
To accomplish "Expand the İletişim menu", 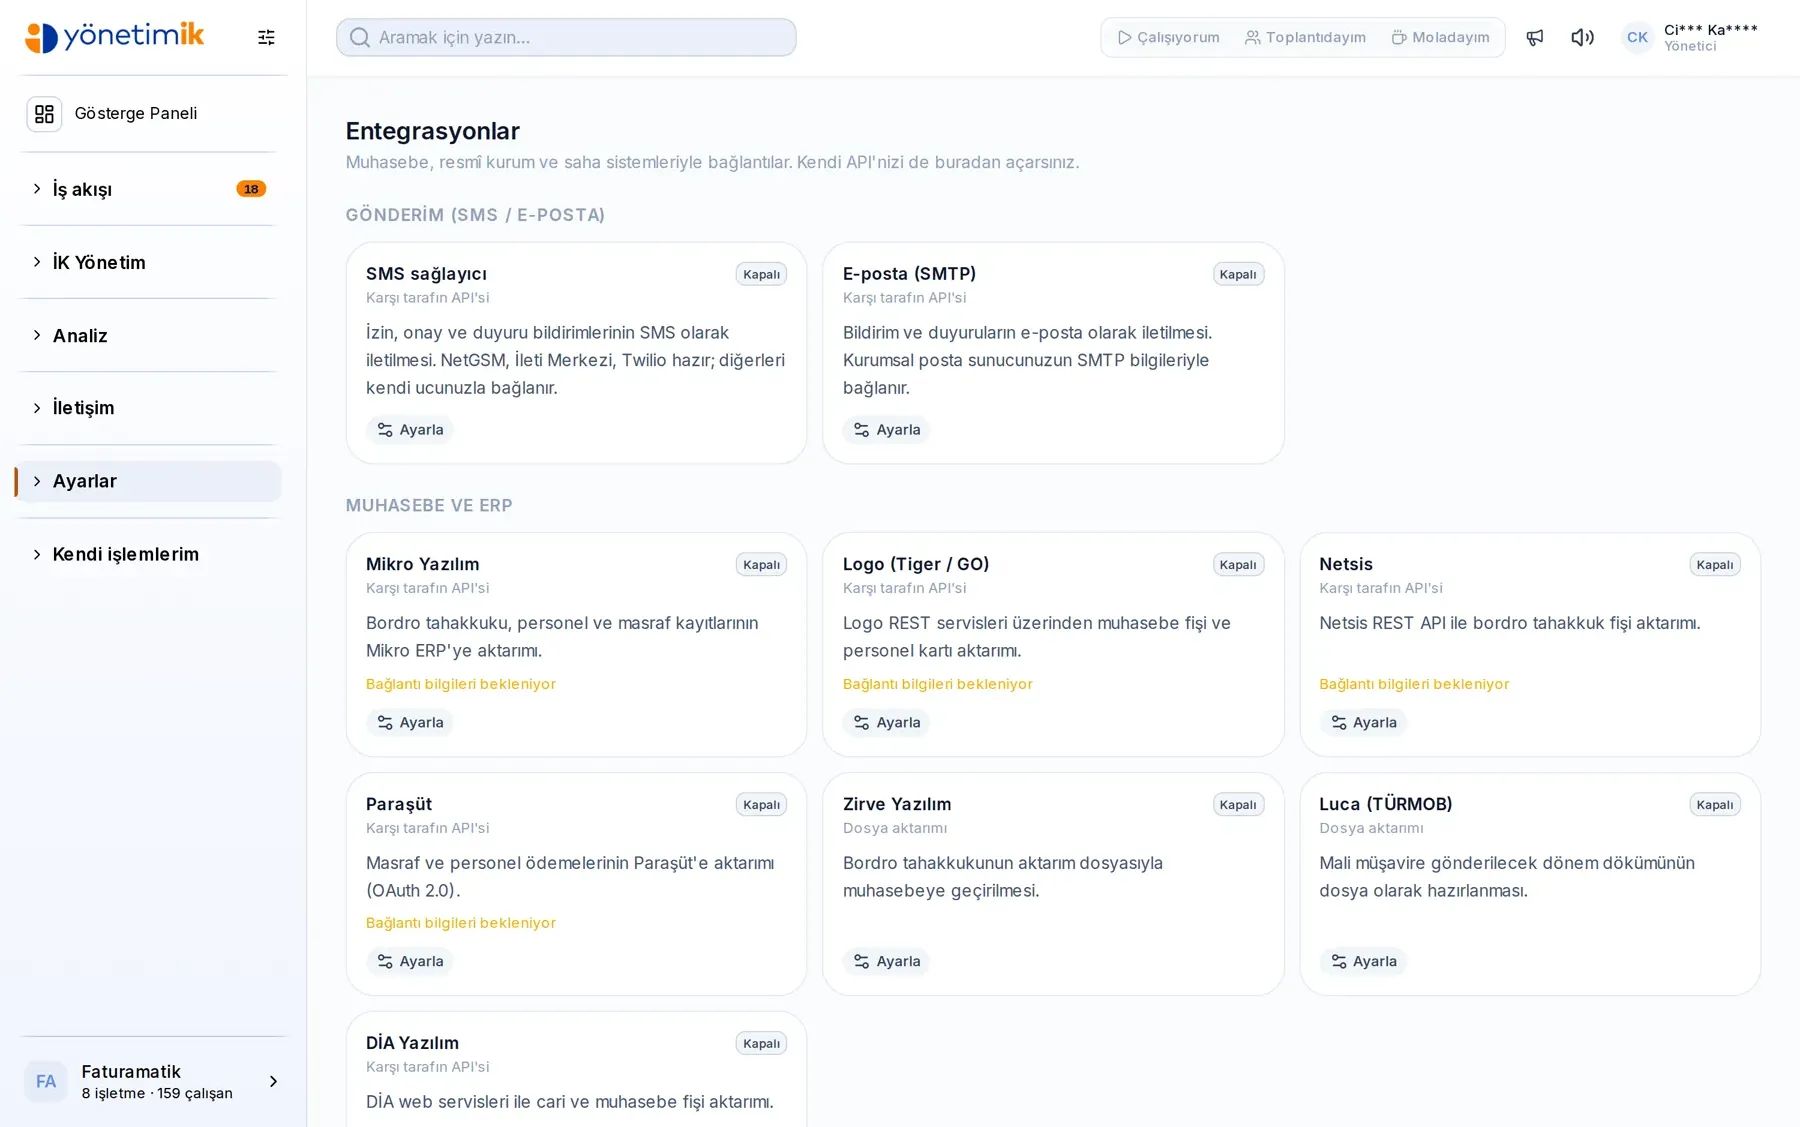I will coord(148,408).
